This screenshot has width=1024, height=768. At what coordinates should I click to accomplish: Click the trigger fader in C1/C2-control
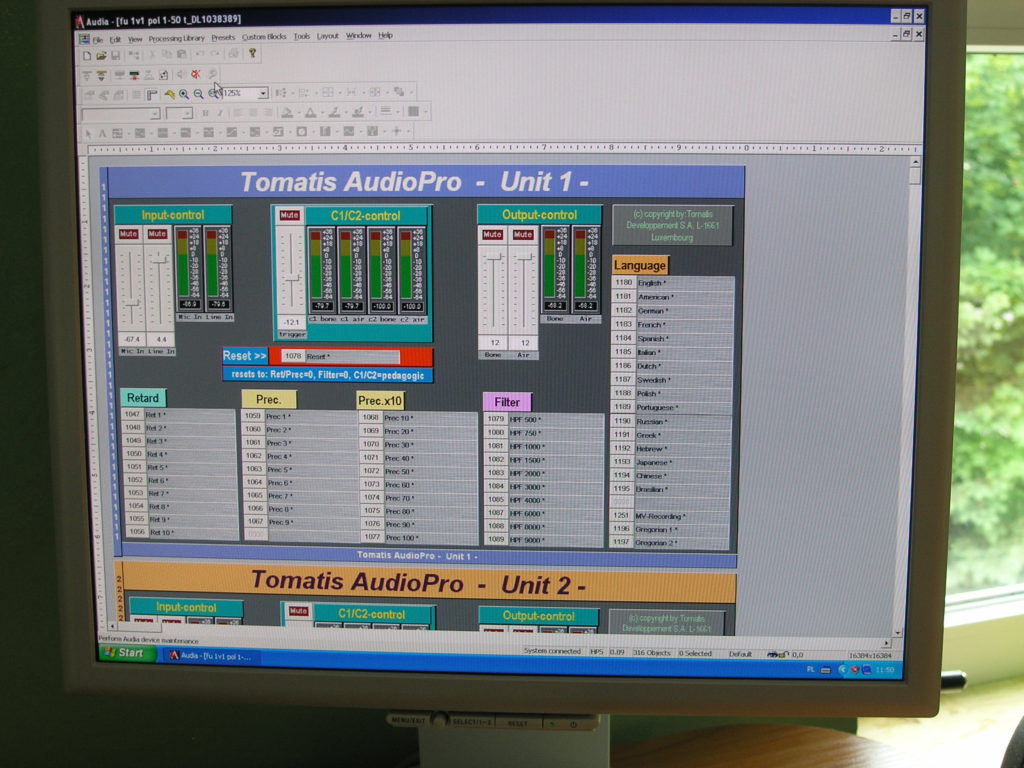(x=291, y=271)
